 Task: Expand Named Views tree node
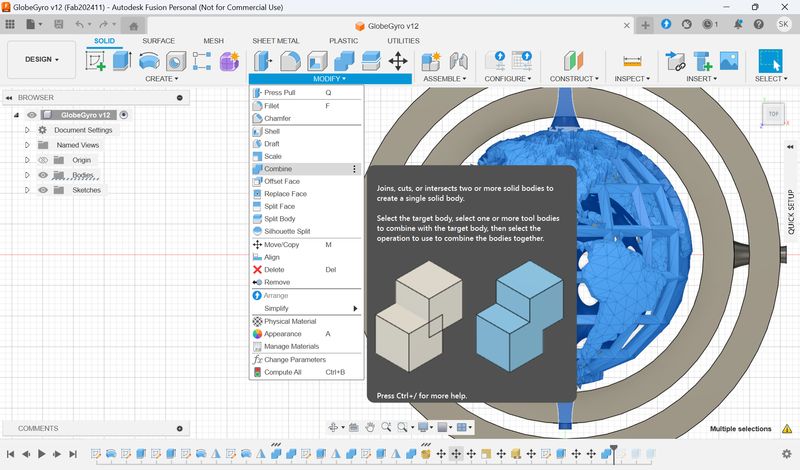[x=27, y=145]
